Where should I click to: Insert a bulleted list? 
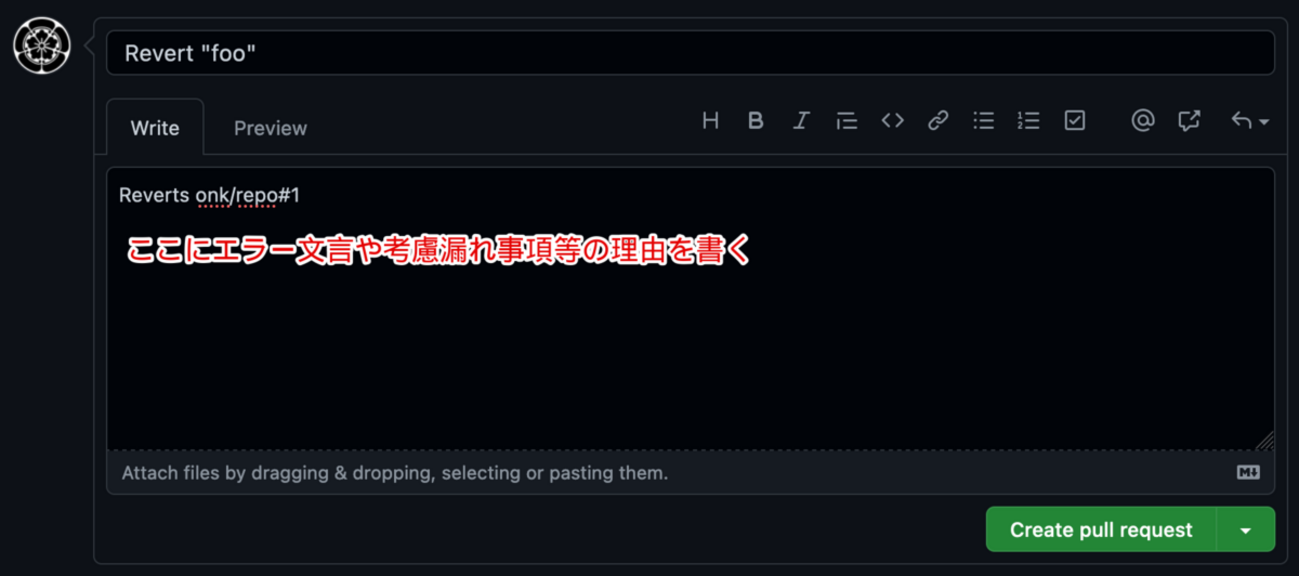(984, 121)
